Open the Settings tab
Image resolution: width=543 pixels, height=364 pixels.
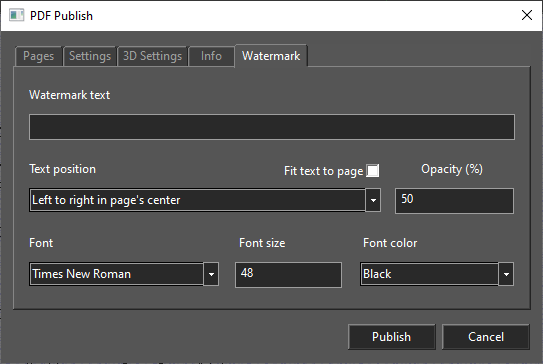click(x=90, y=56)
